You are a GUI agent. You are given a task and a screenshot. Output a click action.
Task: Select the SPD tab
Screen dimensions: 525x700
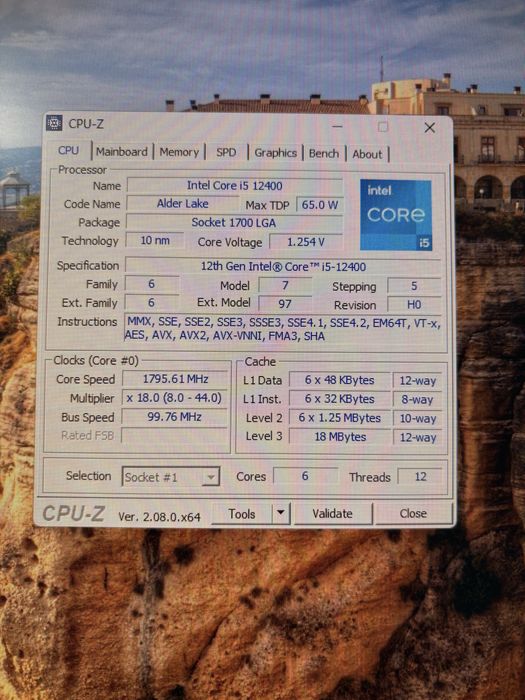tap(226, 153)
